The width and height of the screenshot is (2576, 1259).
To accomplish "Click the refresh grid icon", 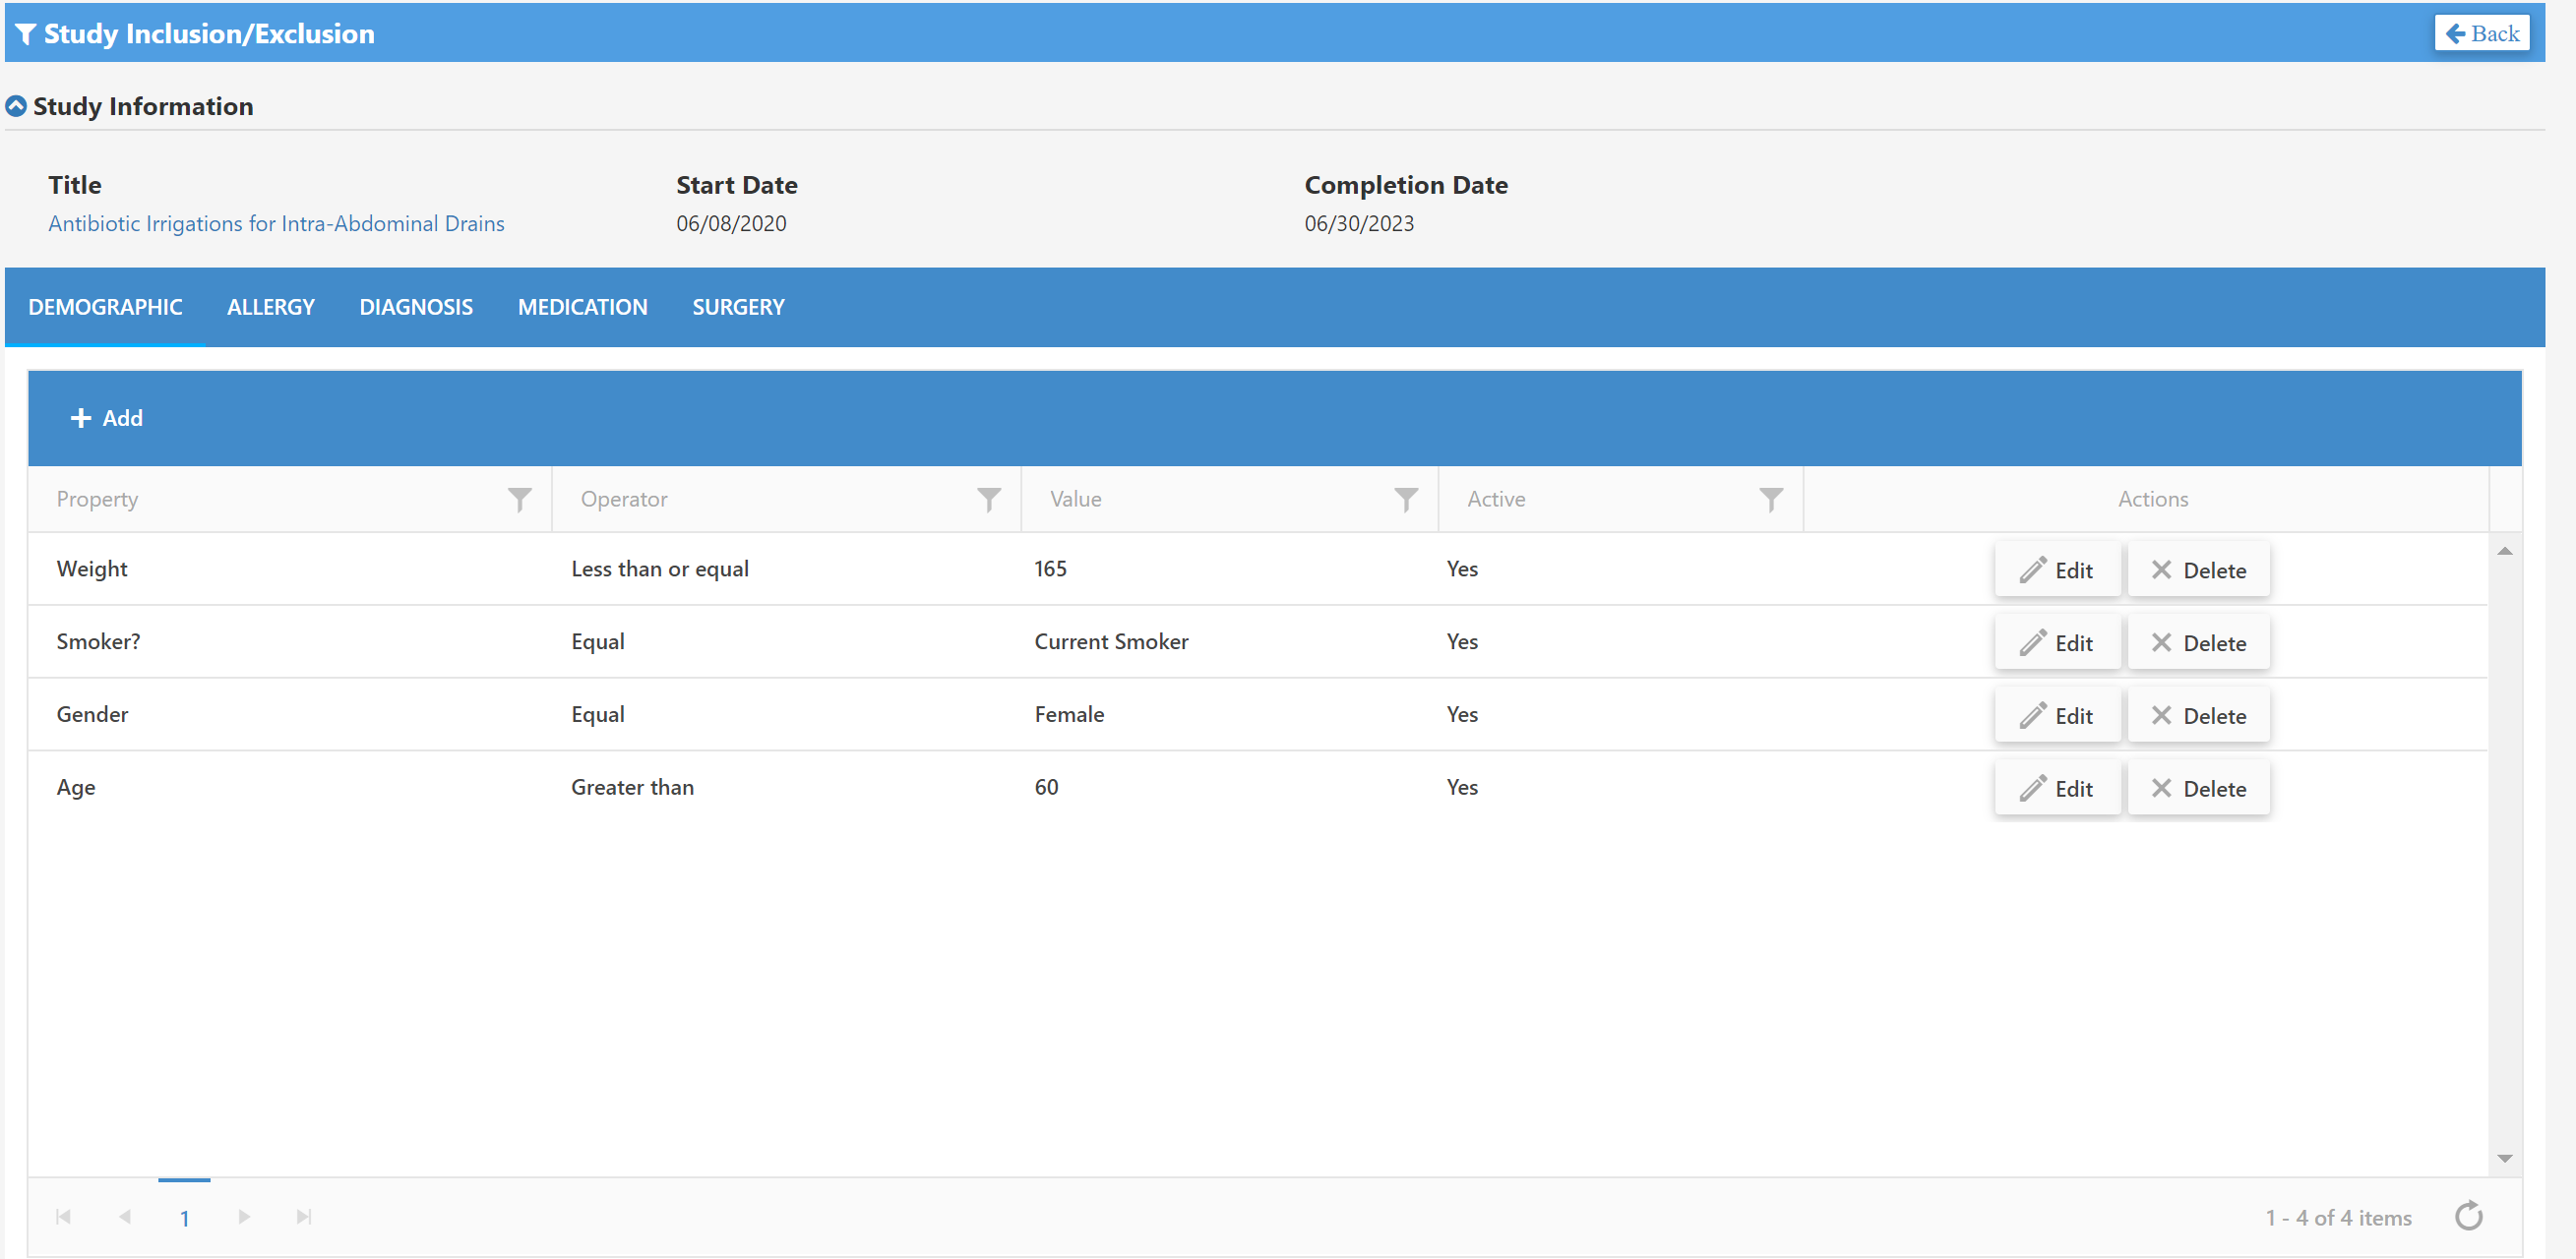I will coord(2468,1216).
